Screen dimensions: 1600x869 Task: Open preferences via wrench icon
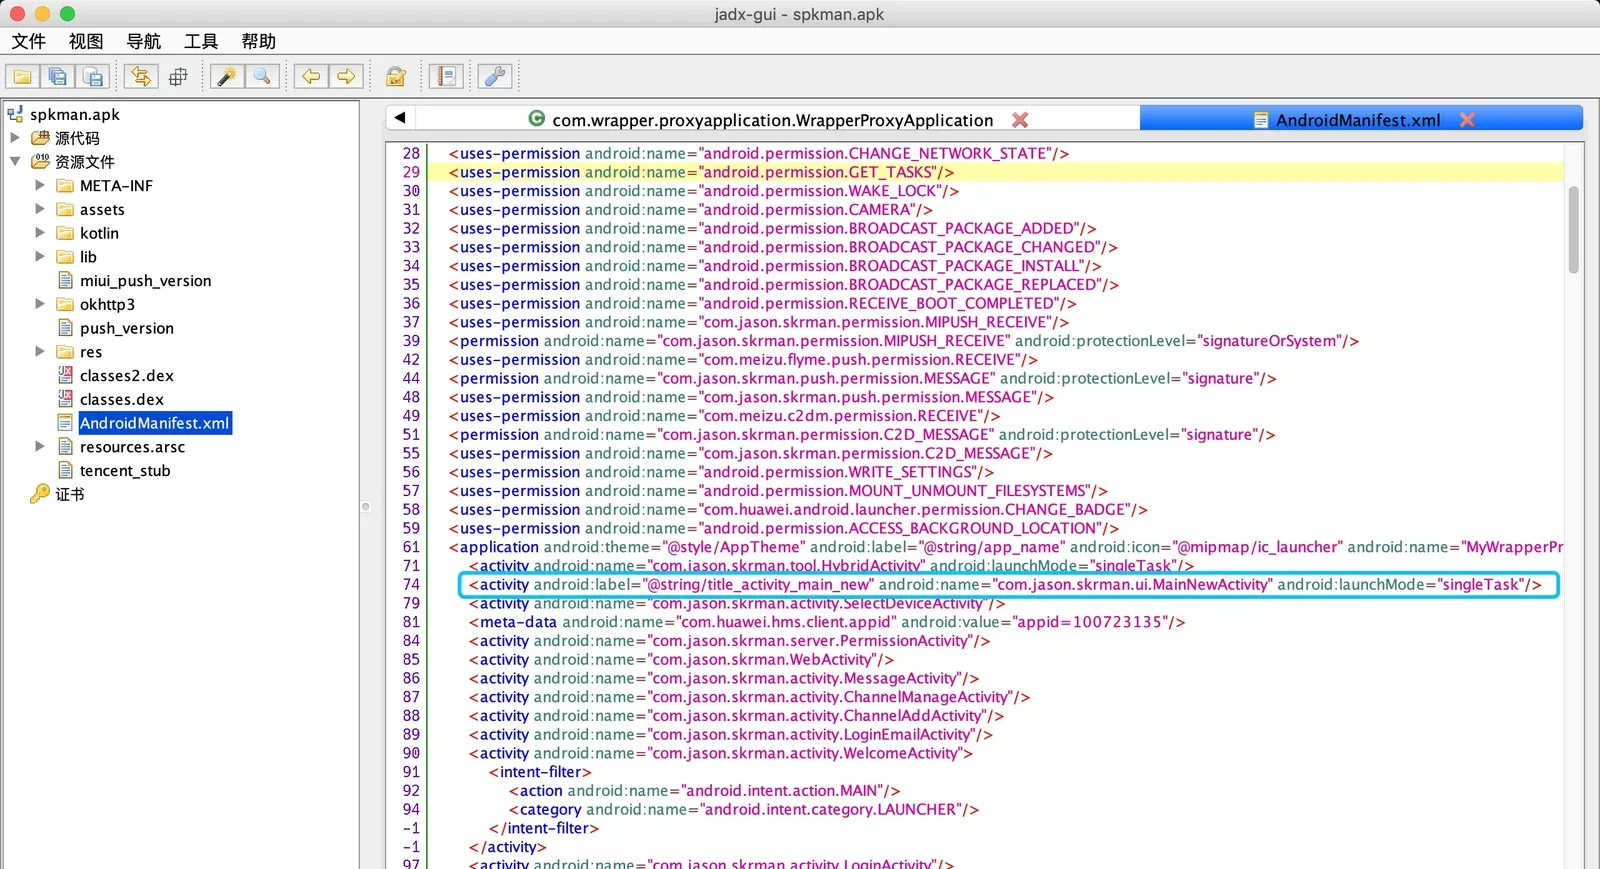pos(495,77)
